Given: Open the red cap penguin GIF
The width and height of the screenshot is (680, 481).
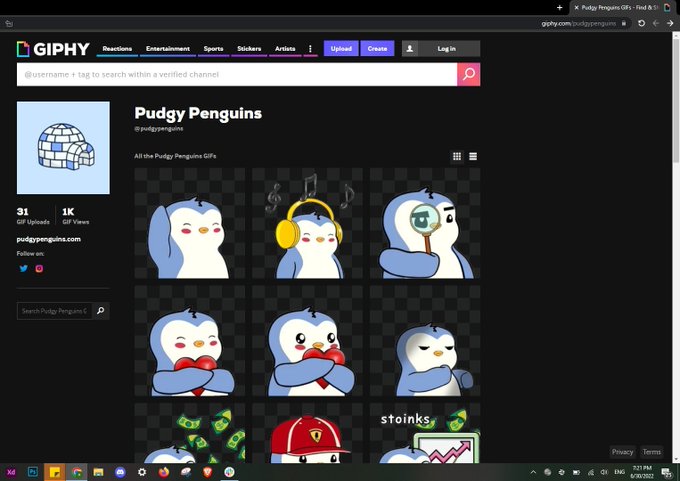Looking at the screenshot, I should 307,433.
